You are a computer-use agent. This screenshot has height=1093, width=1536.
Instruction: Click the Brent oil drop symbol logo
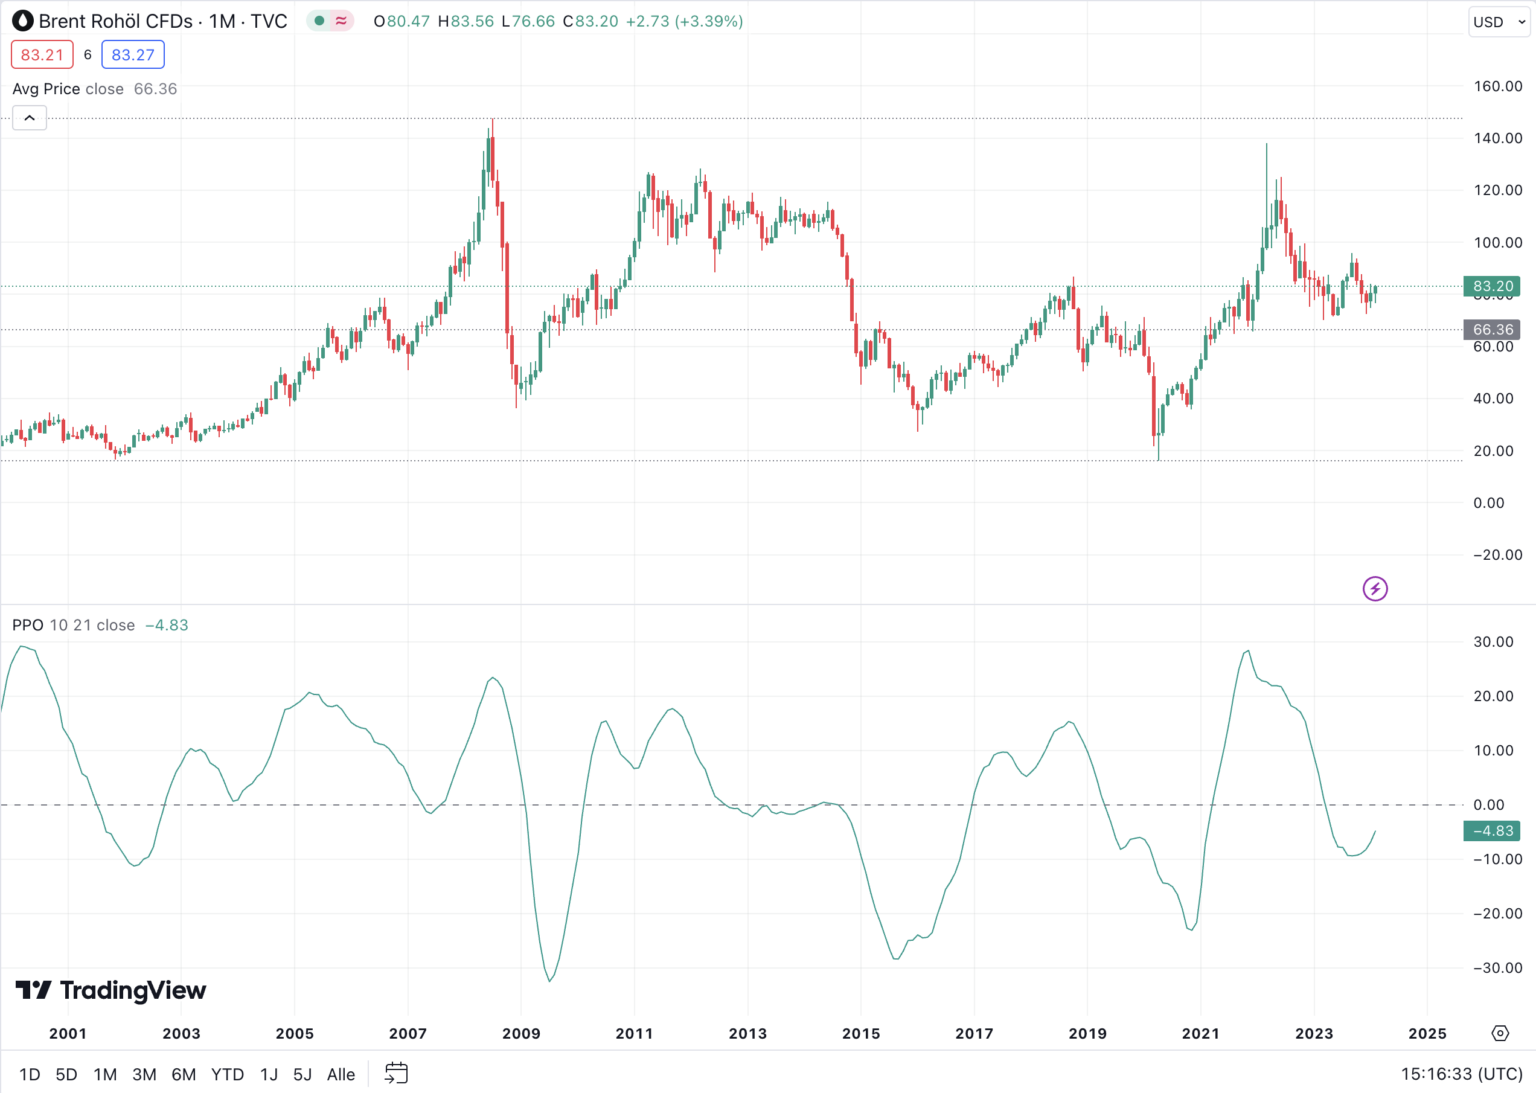[x=22, y=21]
